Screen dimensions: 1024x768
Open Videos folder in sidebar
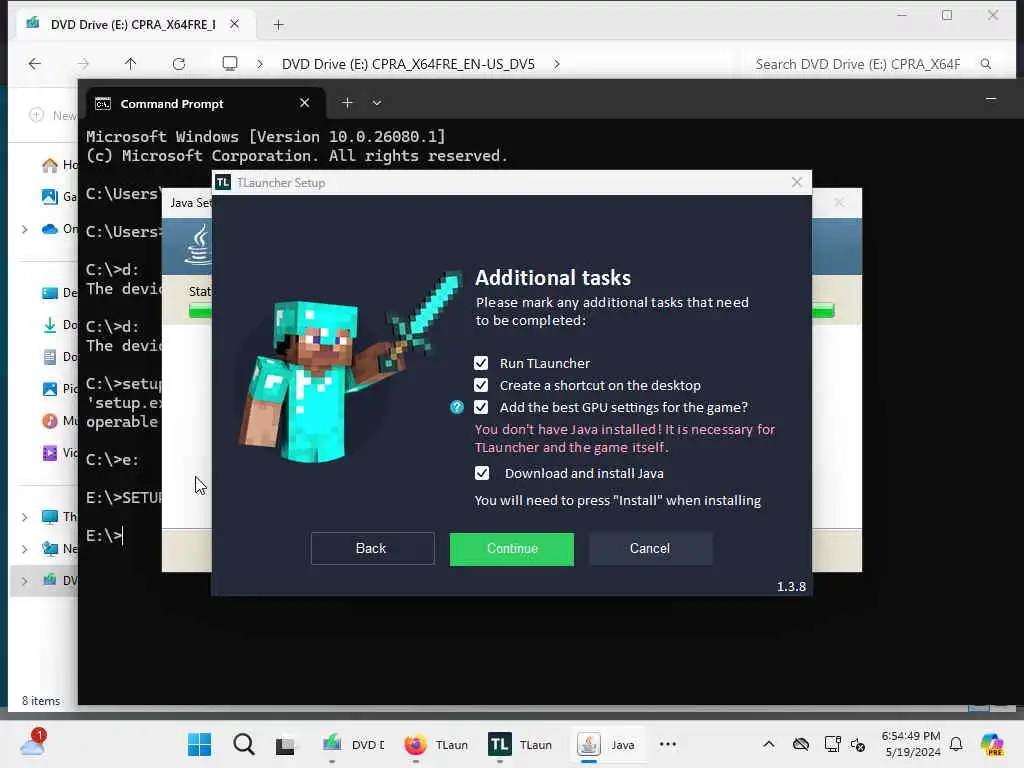(59, 453)
